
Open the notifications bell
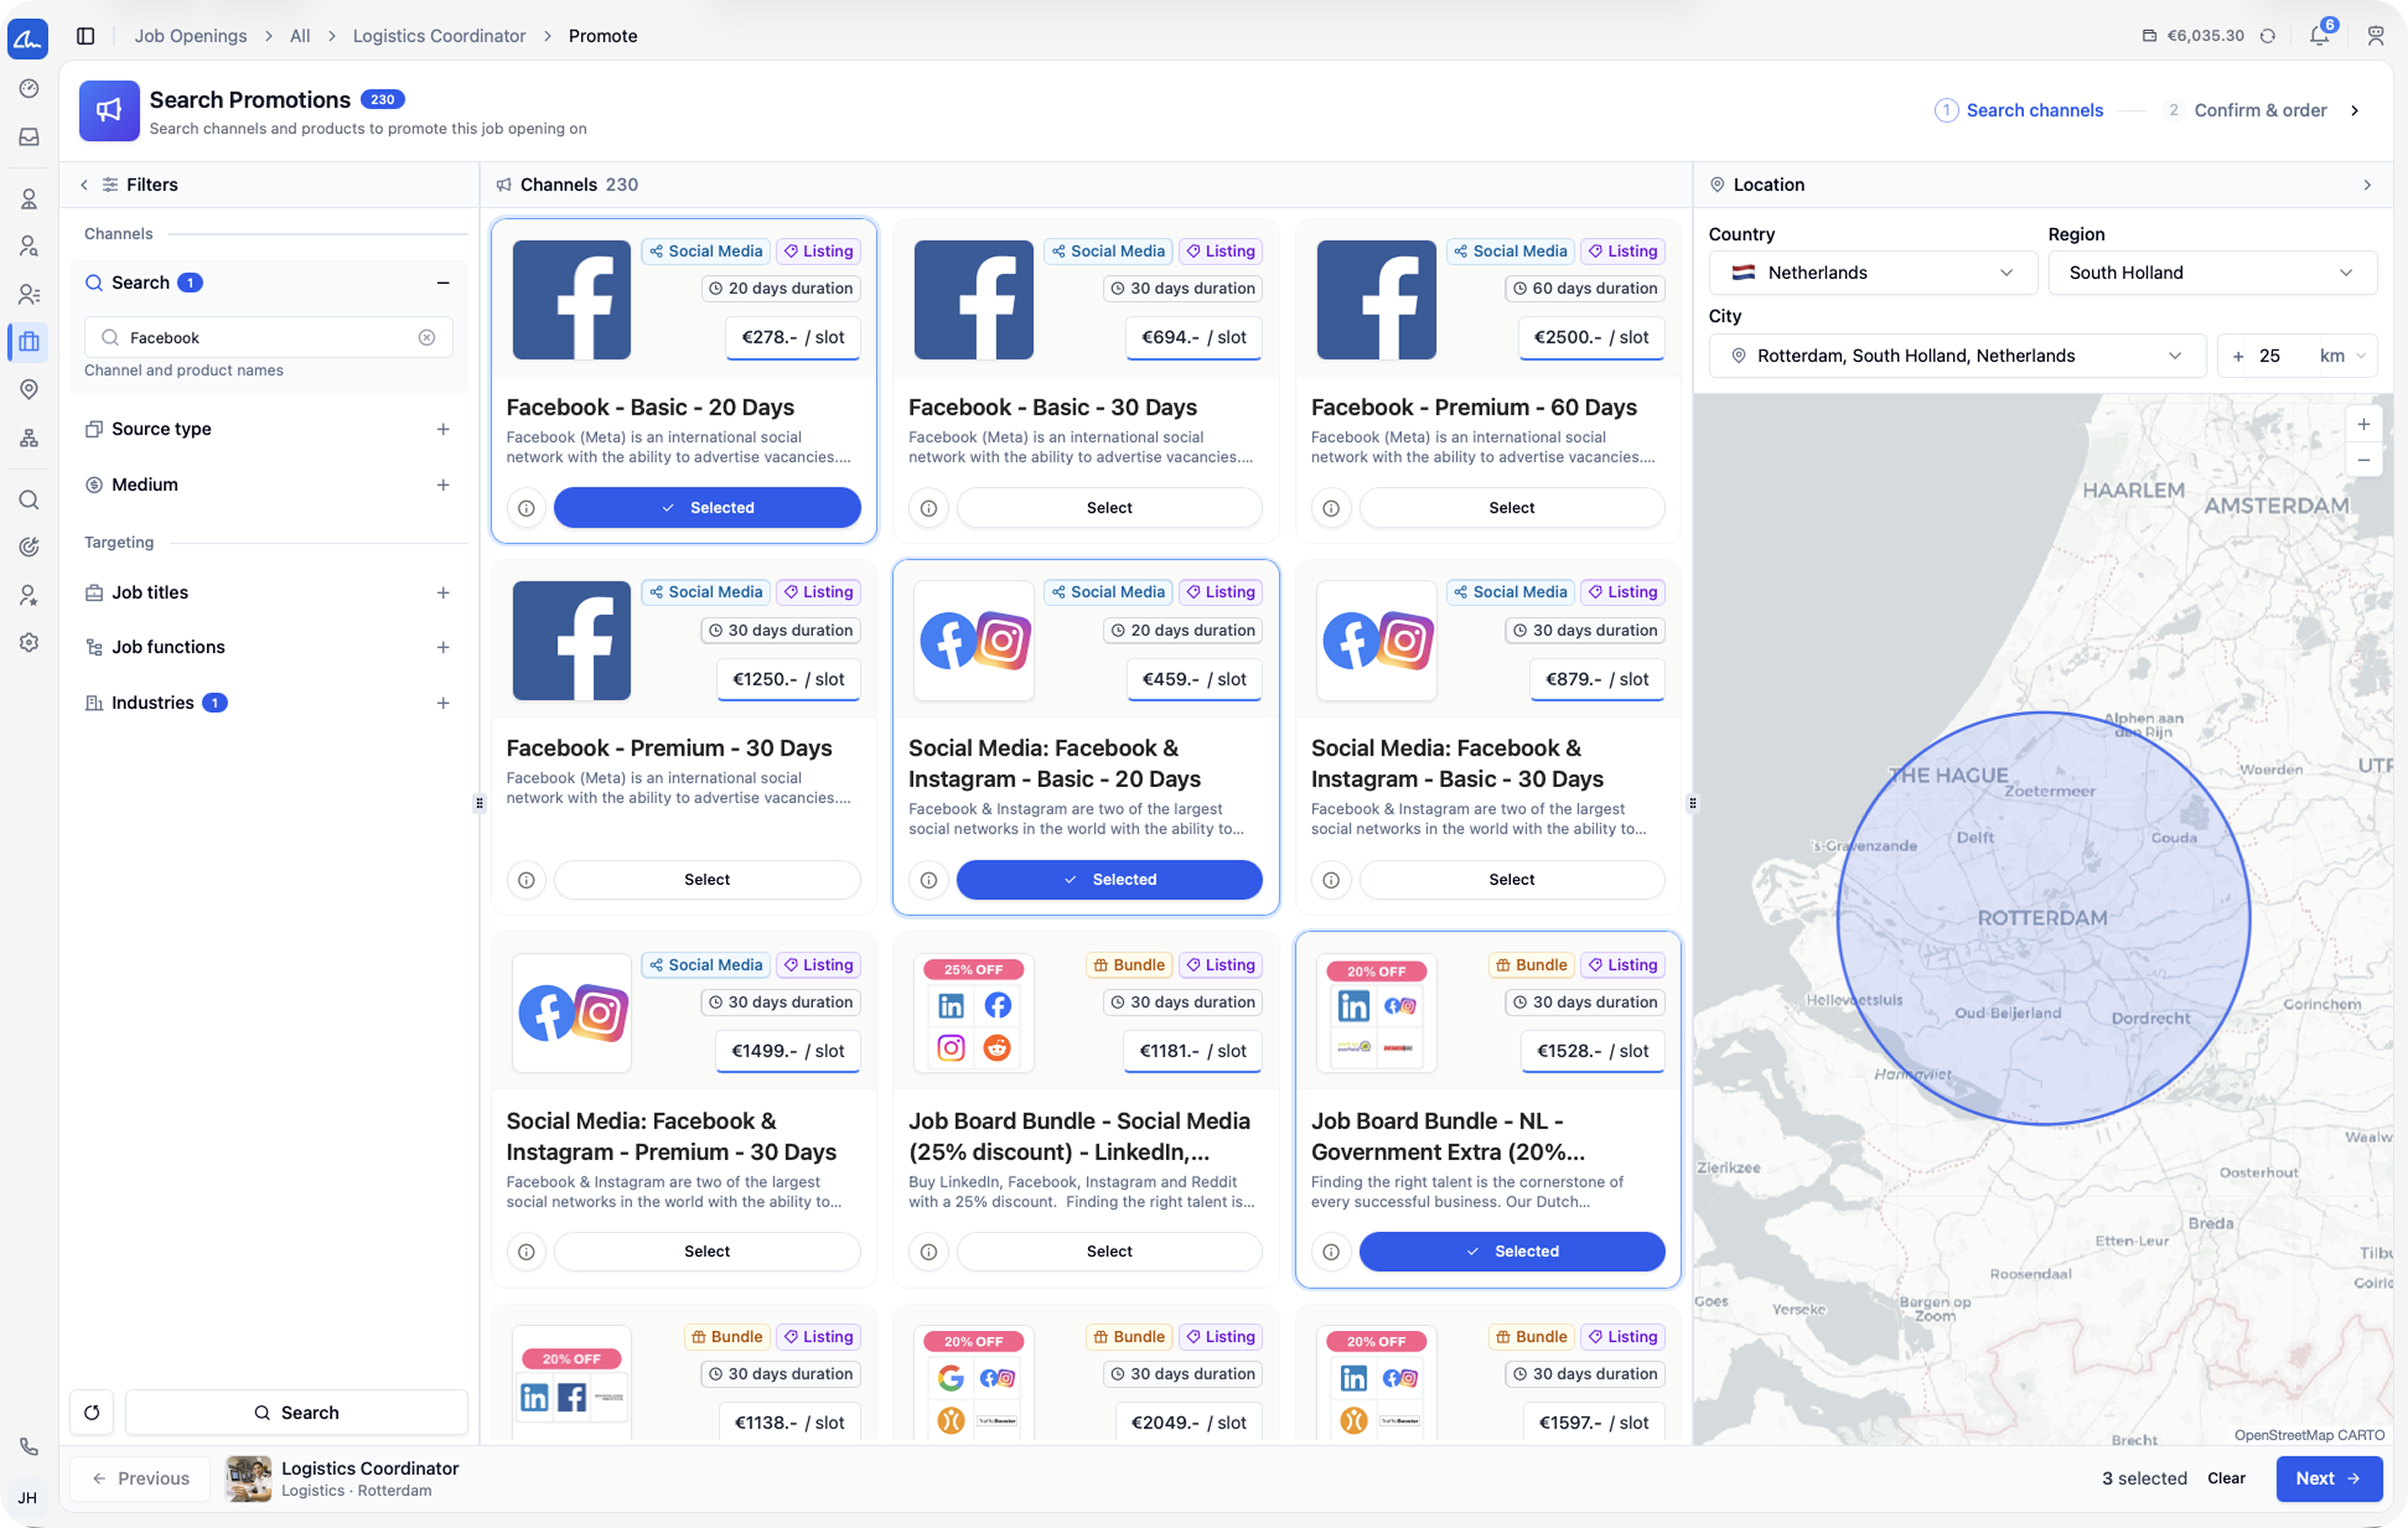2319,36
